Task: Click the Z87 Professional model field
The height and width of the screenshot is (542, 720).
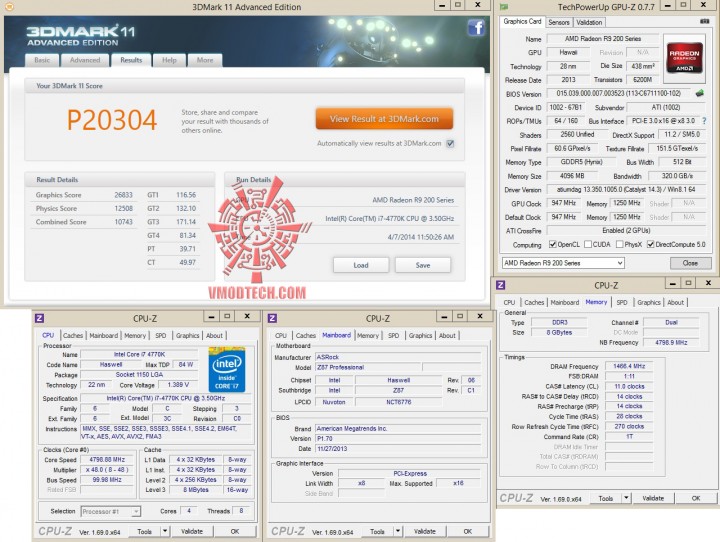Action: (x=368, y=367)
